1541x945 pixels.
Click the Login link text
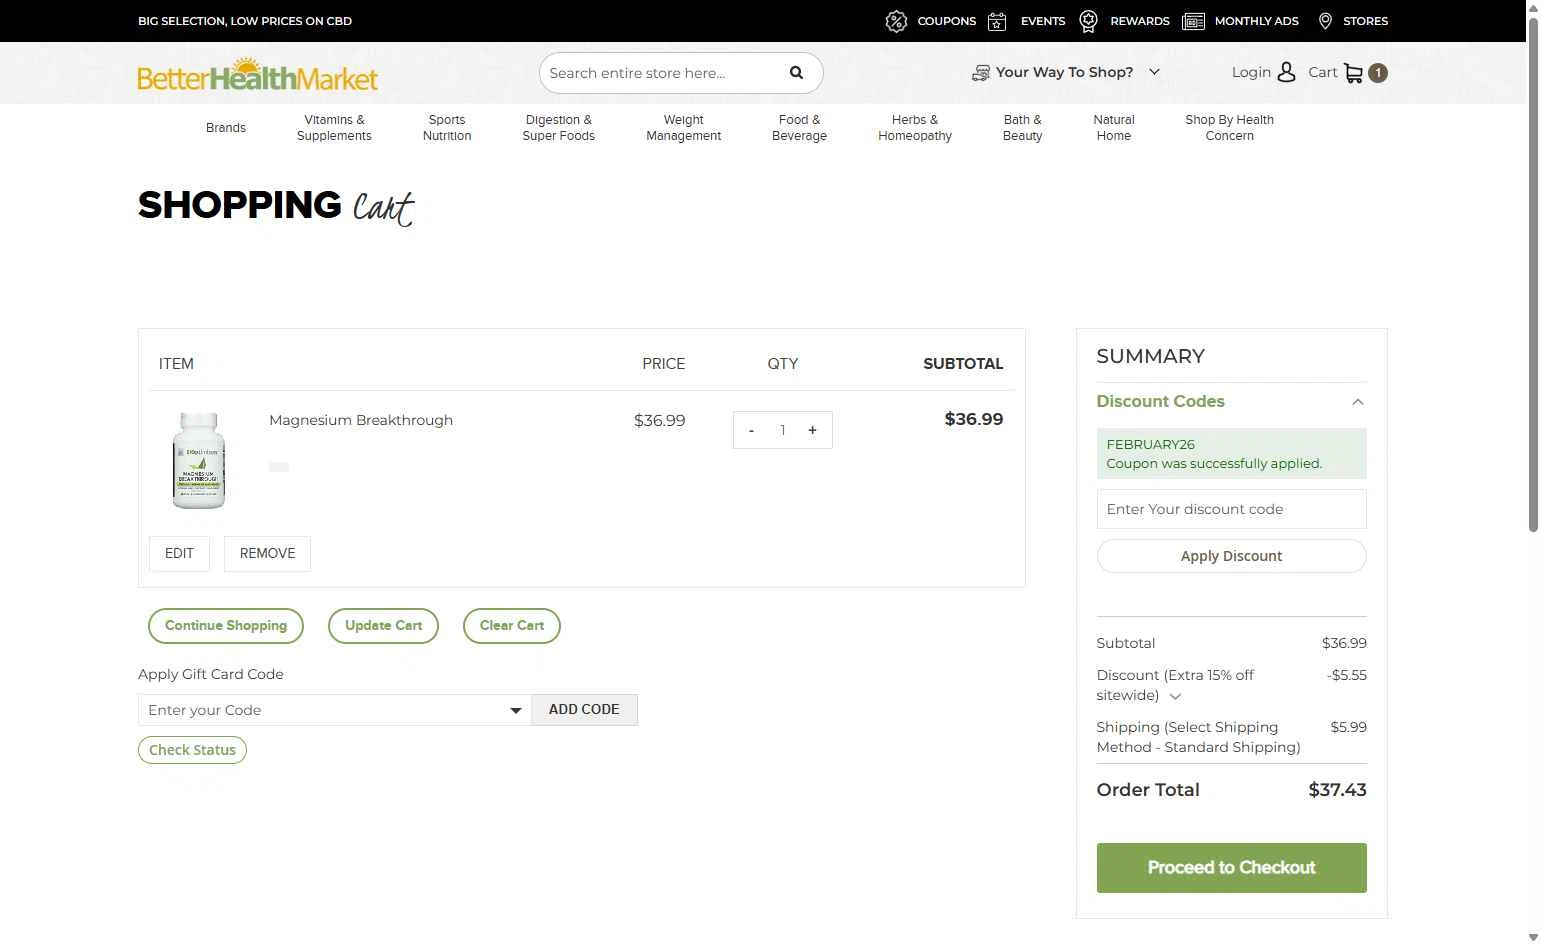click(1251, 72)
